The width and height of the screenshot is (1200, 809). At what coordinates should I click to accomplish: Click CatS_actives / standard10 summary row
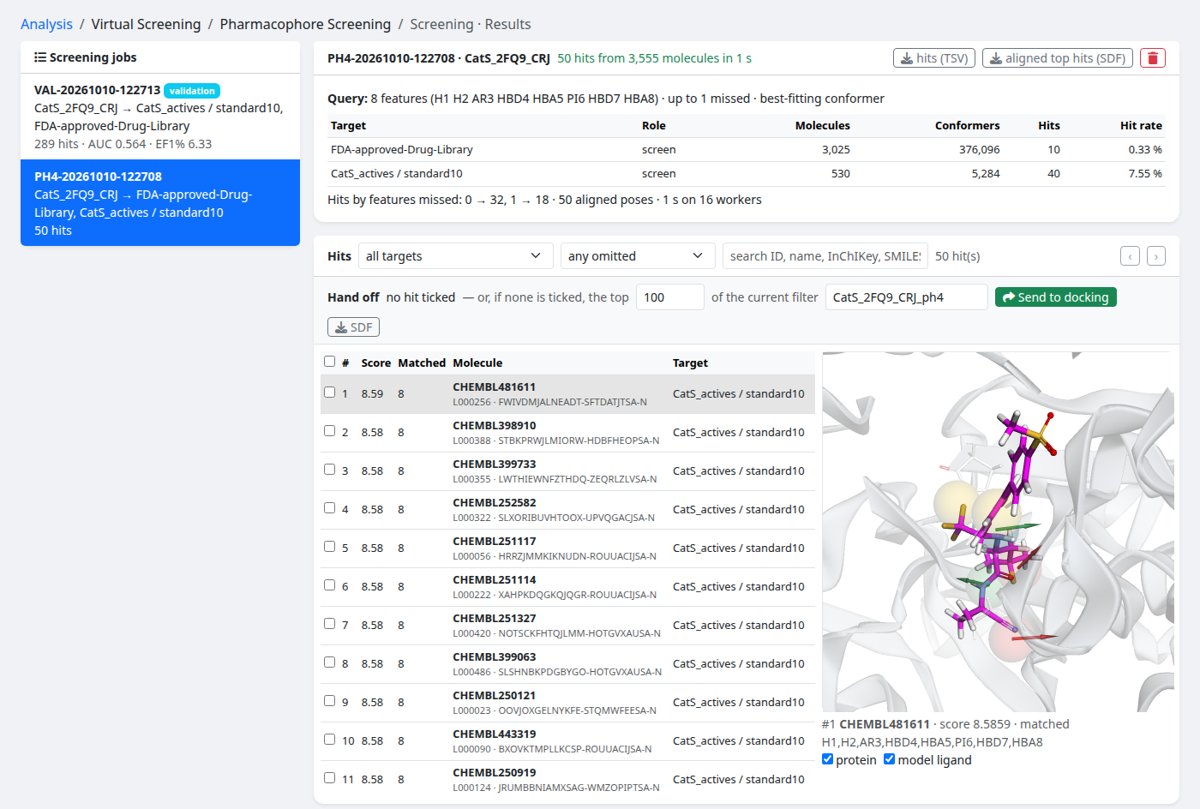pos(746,174)
